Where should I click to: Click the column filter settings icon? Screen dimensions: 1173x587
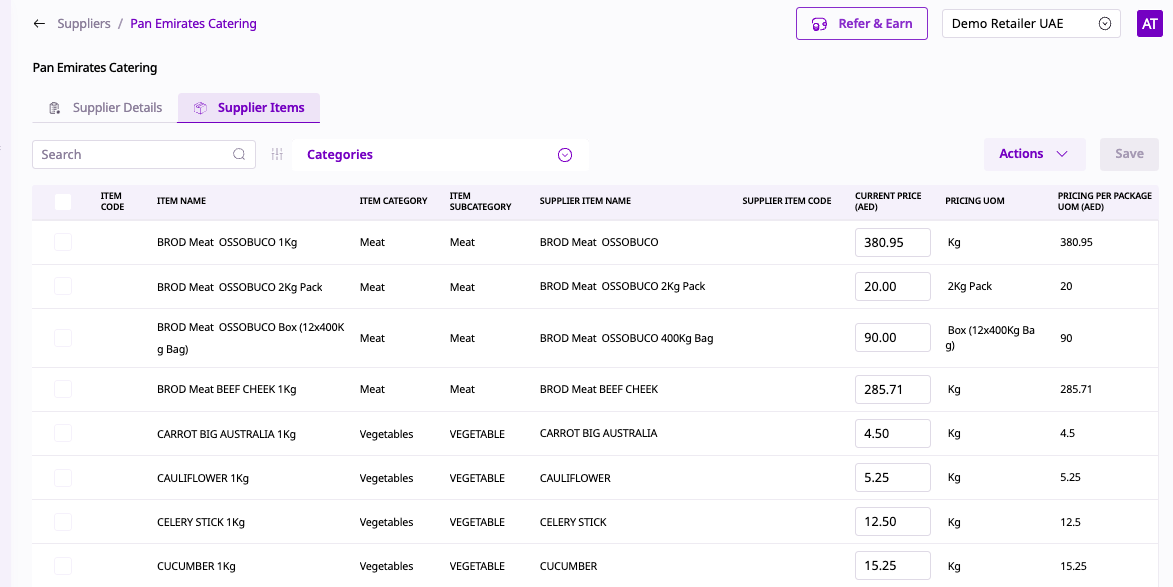tap(277, 155)
